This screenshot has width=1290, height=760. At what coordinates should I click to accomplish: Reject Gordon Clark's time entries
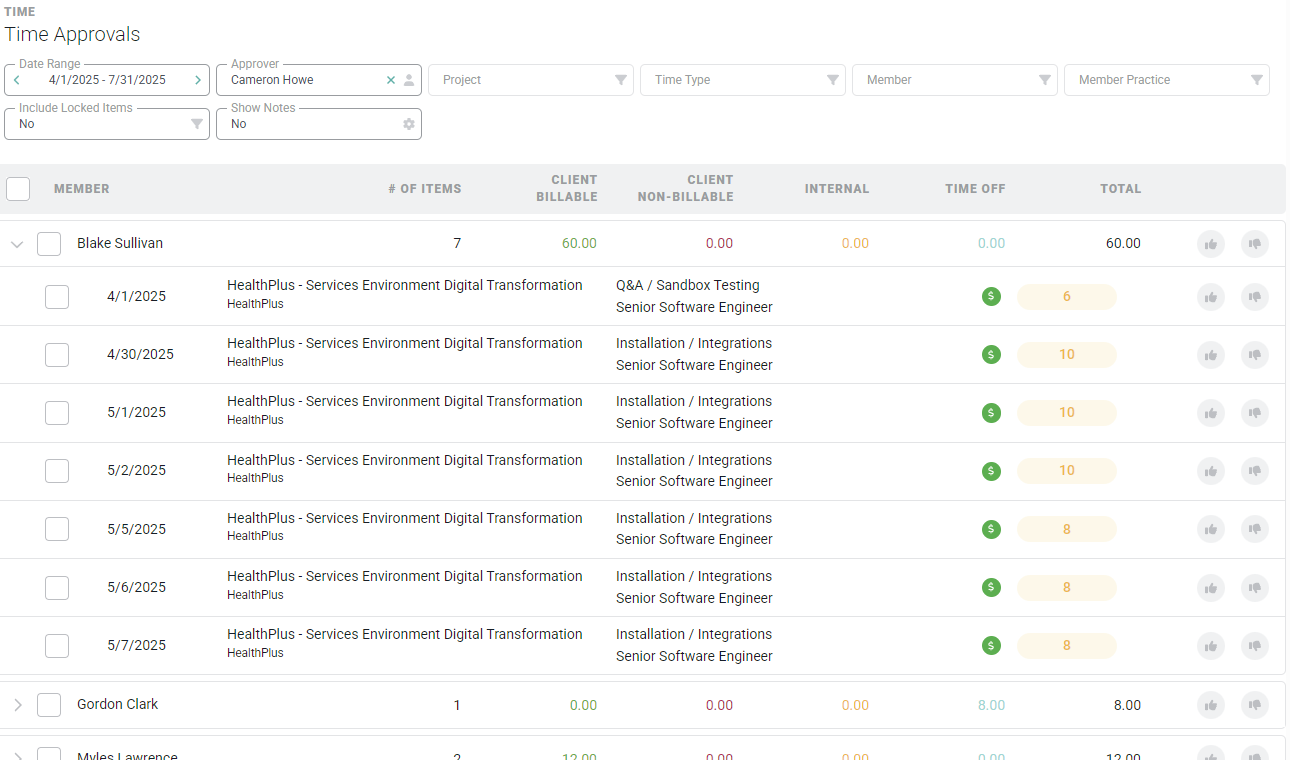1255,705
